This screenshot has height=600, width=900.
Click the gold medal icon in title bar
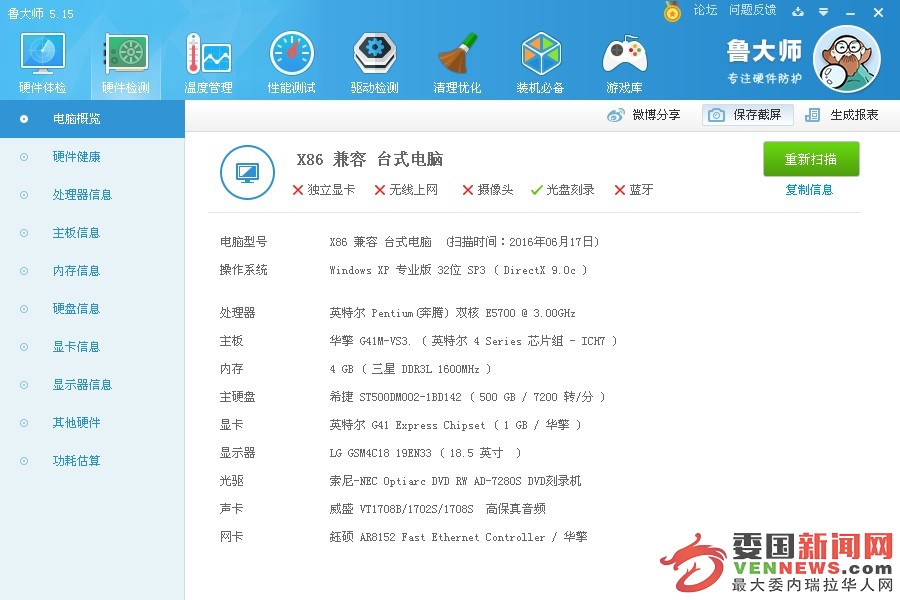coord(672,11)
